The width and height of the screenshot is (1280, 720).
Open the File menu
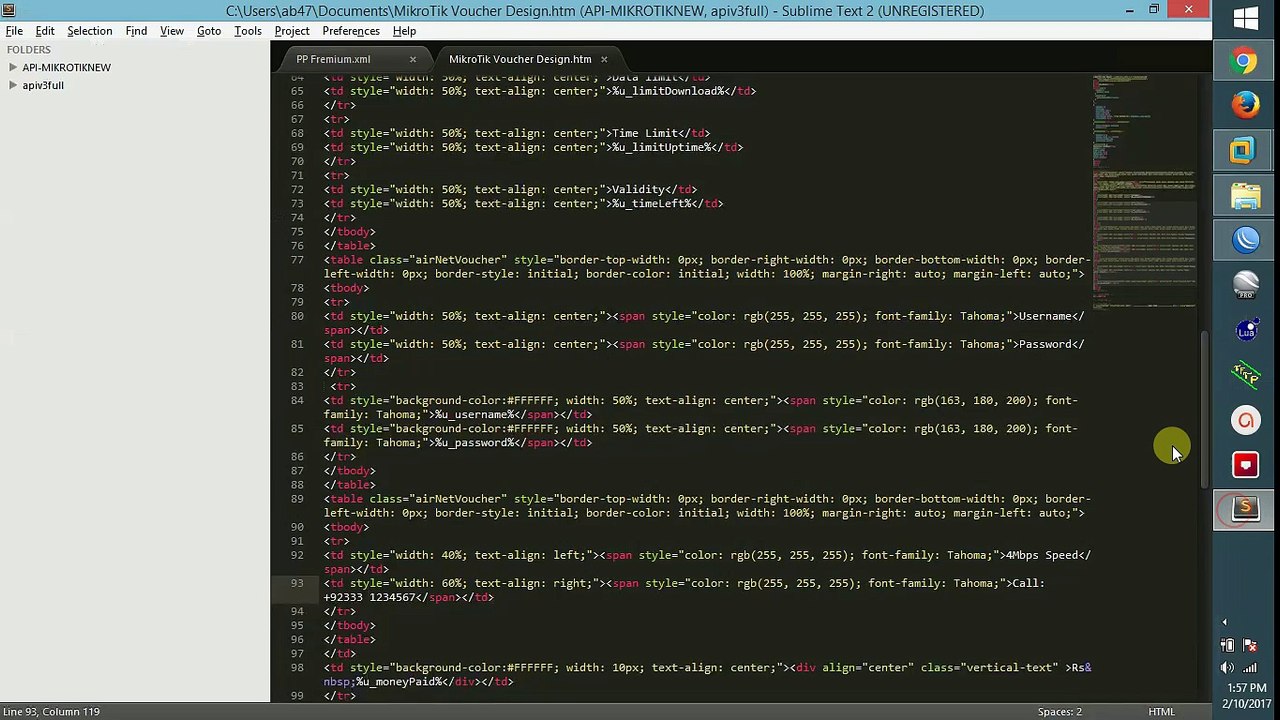click(14, 31)
